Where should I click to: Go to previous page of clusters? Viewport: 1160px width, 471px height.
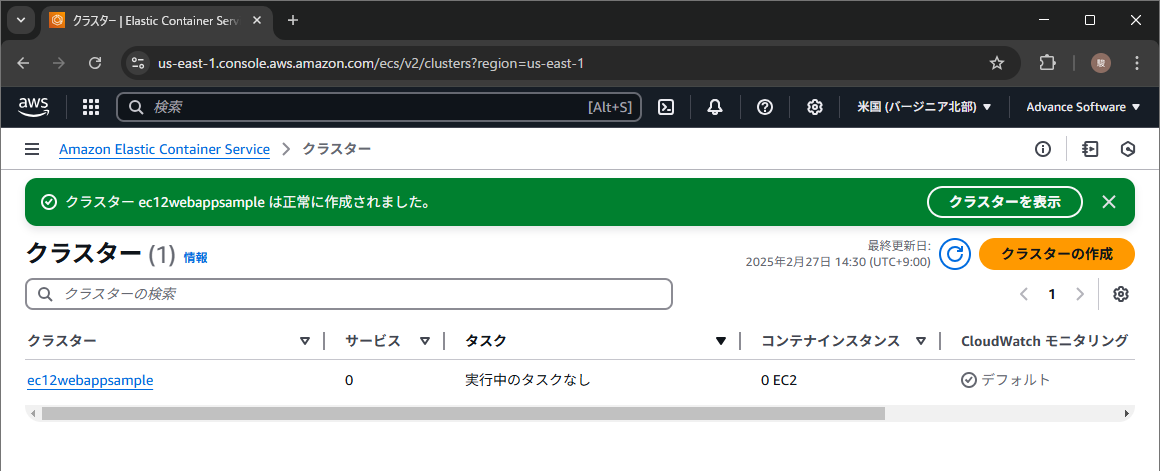click(1024, 294)
